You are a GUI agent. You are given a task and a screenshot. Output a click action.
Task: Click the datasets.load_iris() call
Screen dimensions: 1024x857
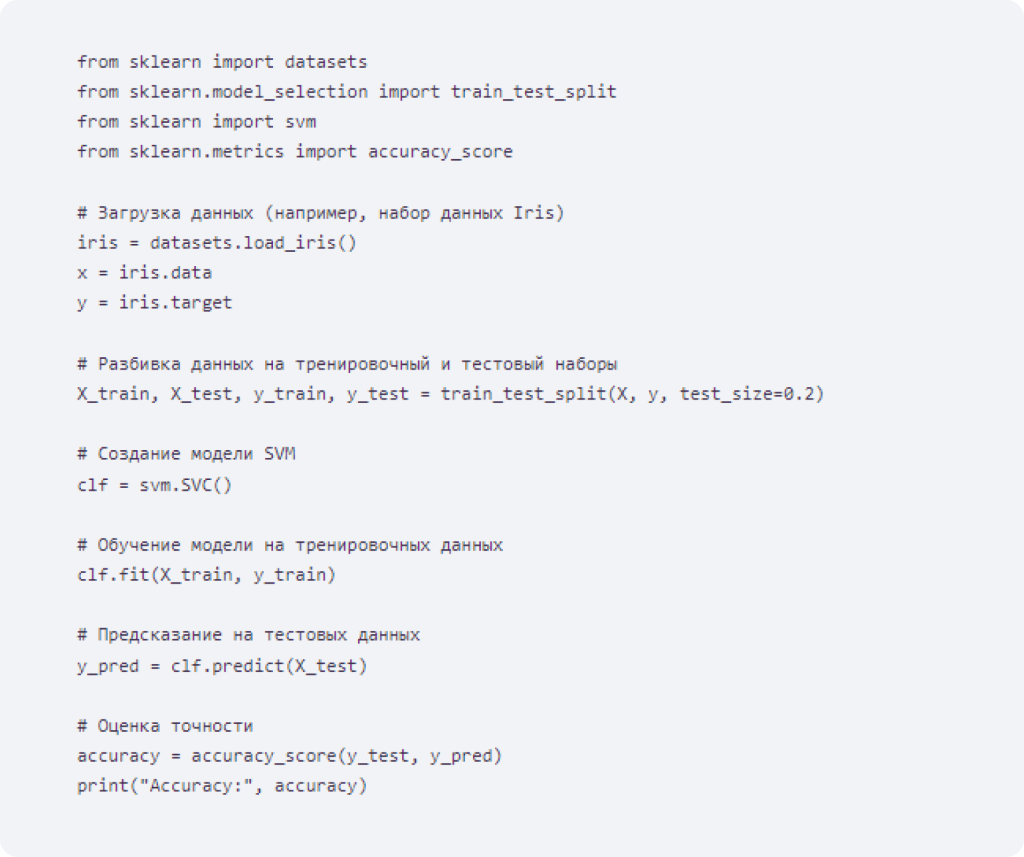(x=253, y=243)
